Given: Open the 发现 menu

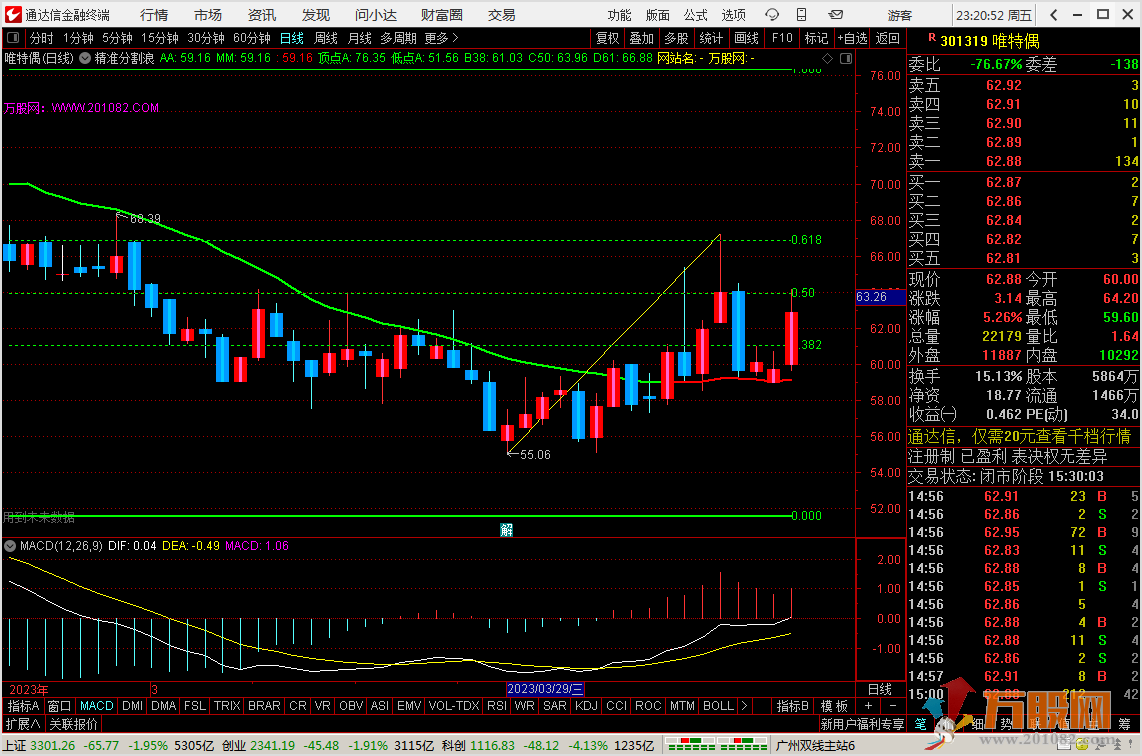Looking at the screenshot, I should coord(315,15).
